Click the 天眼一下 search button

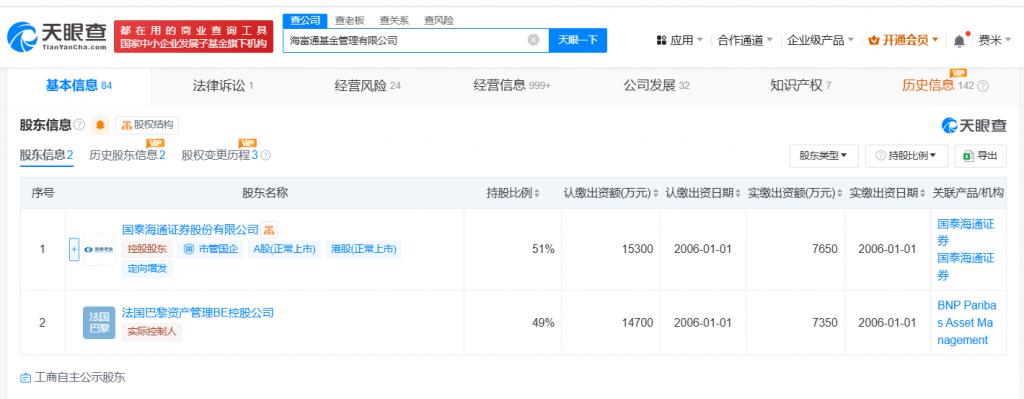[x=578, y=40]
